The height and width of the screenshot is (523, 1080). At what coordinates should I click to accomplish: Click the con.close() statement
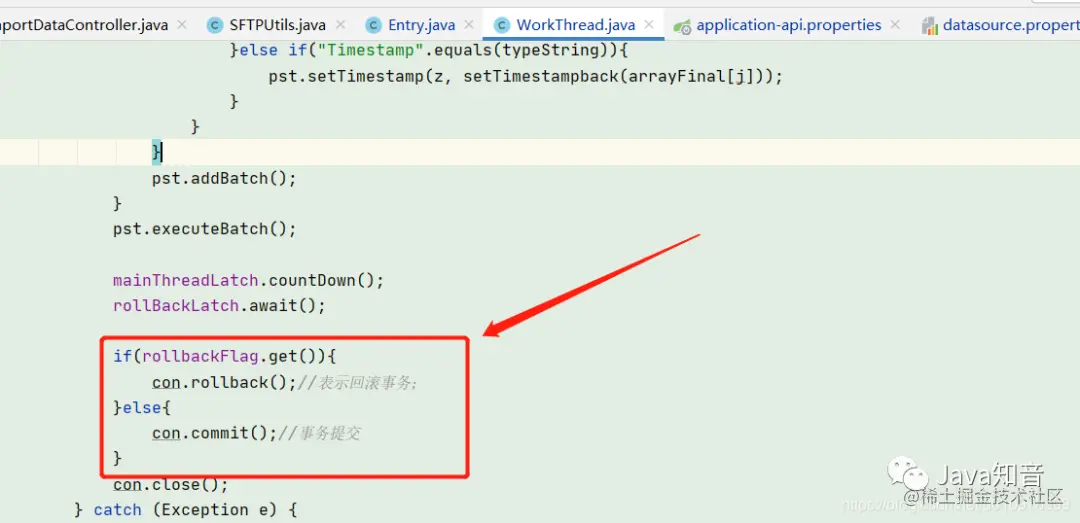tap(171, 485)
